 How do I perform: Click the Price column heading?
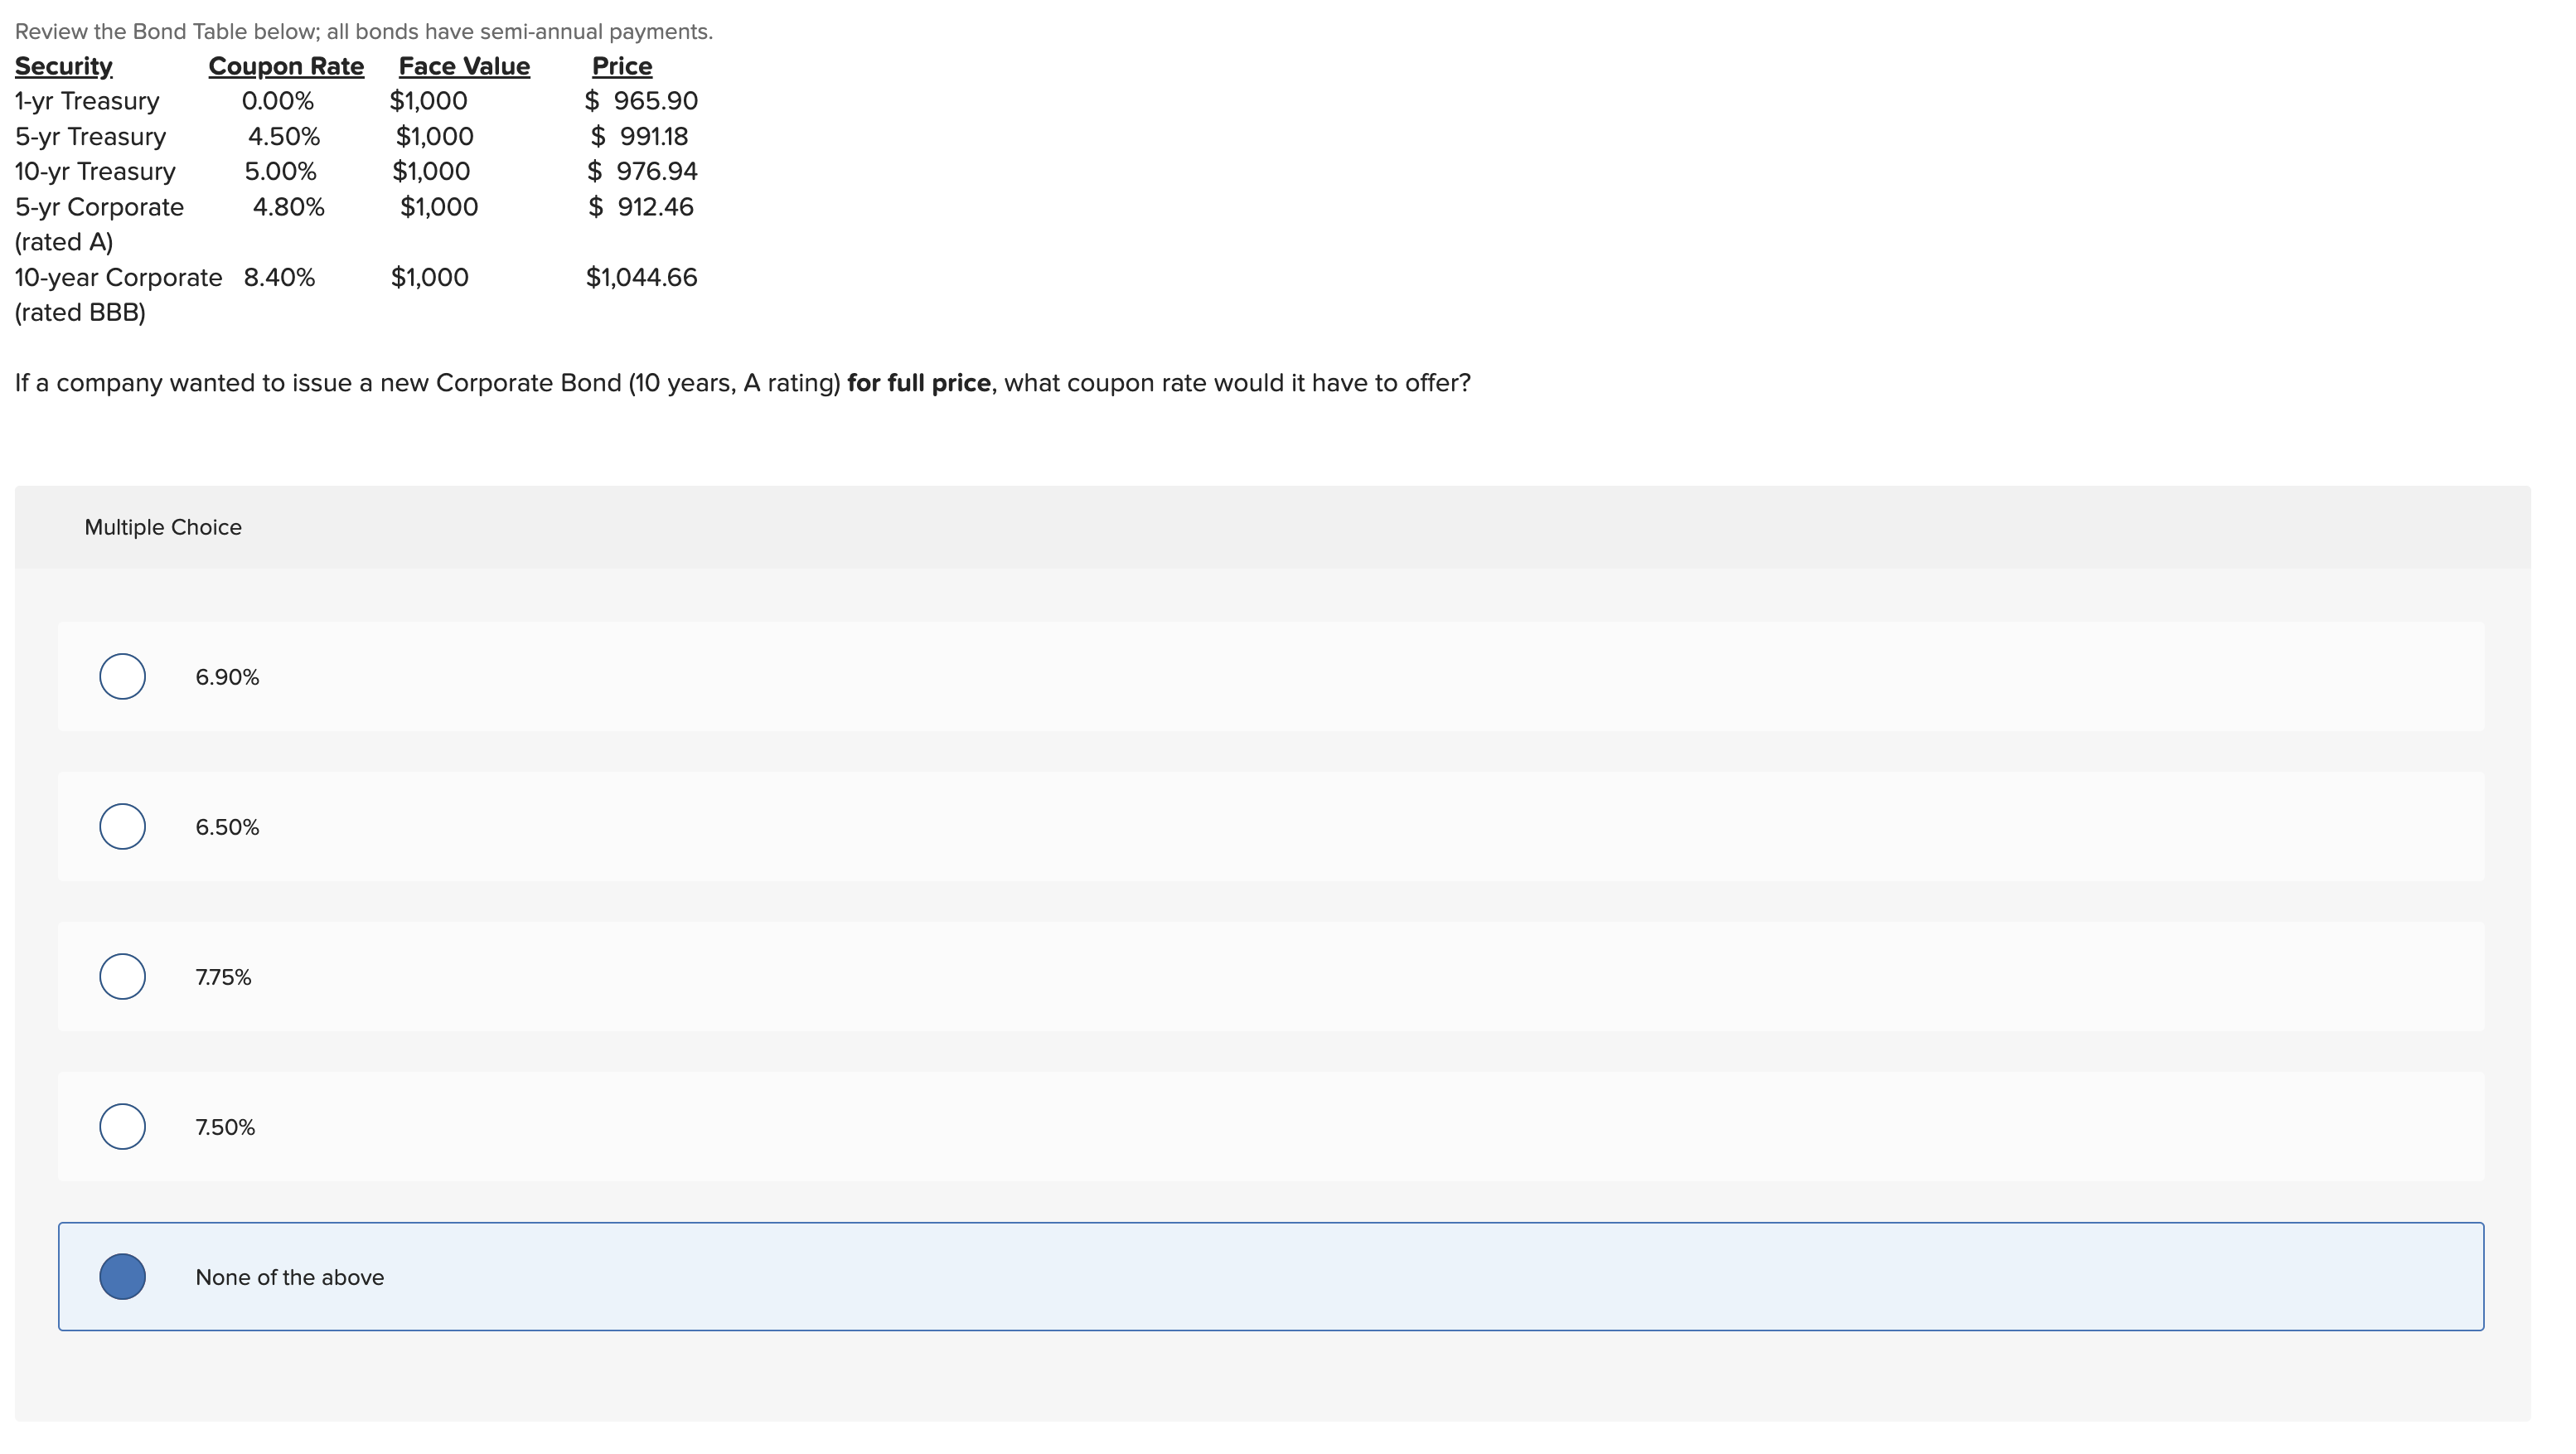point(621,65)
